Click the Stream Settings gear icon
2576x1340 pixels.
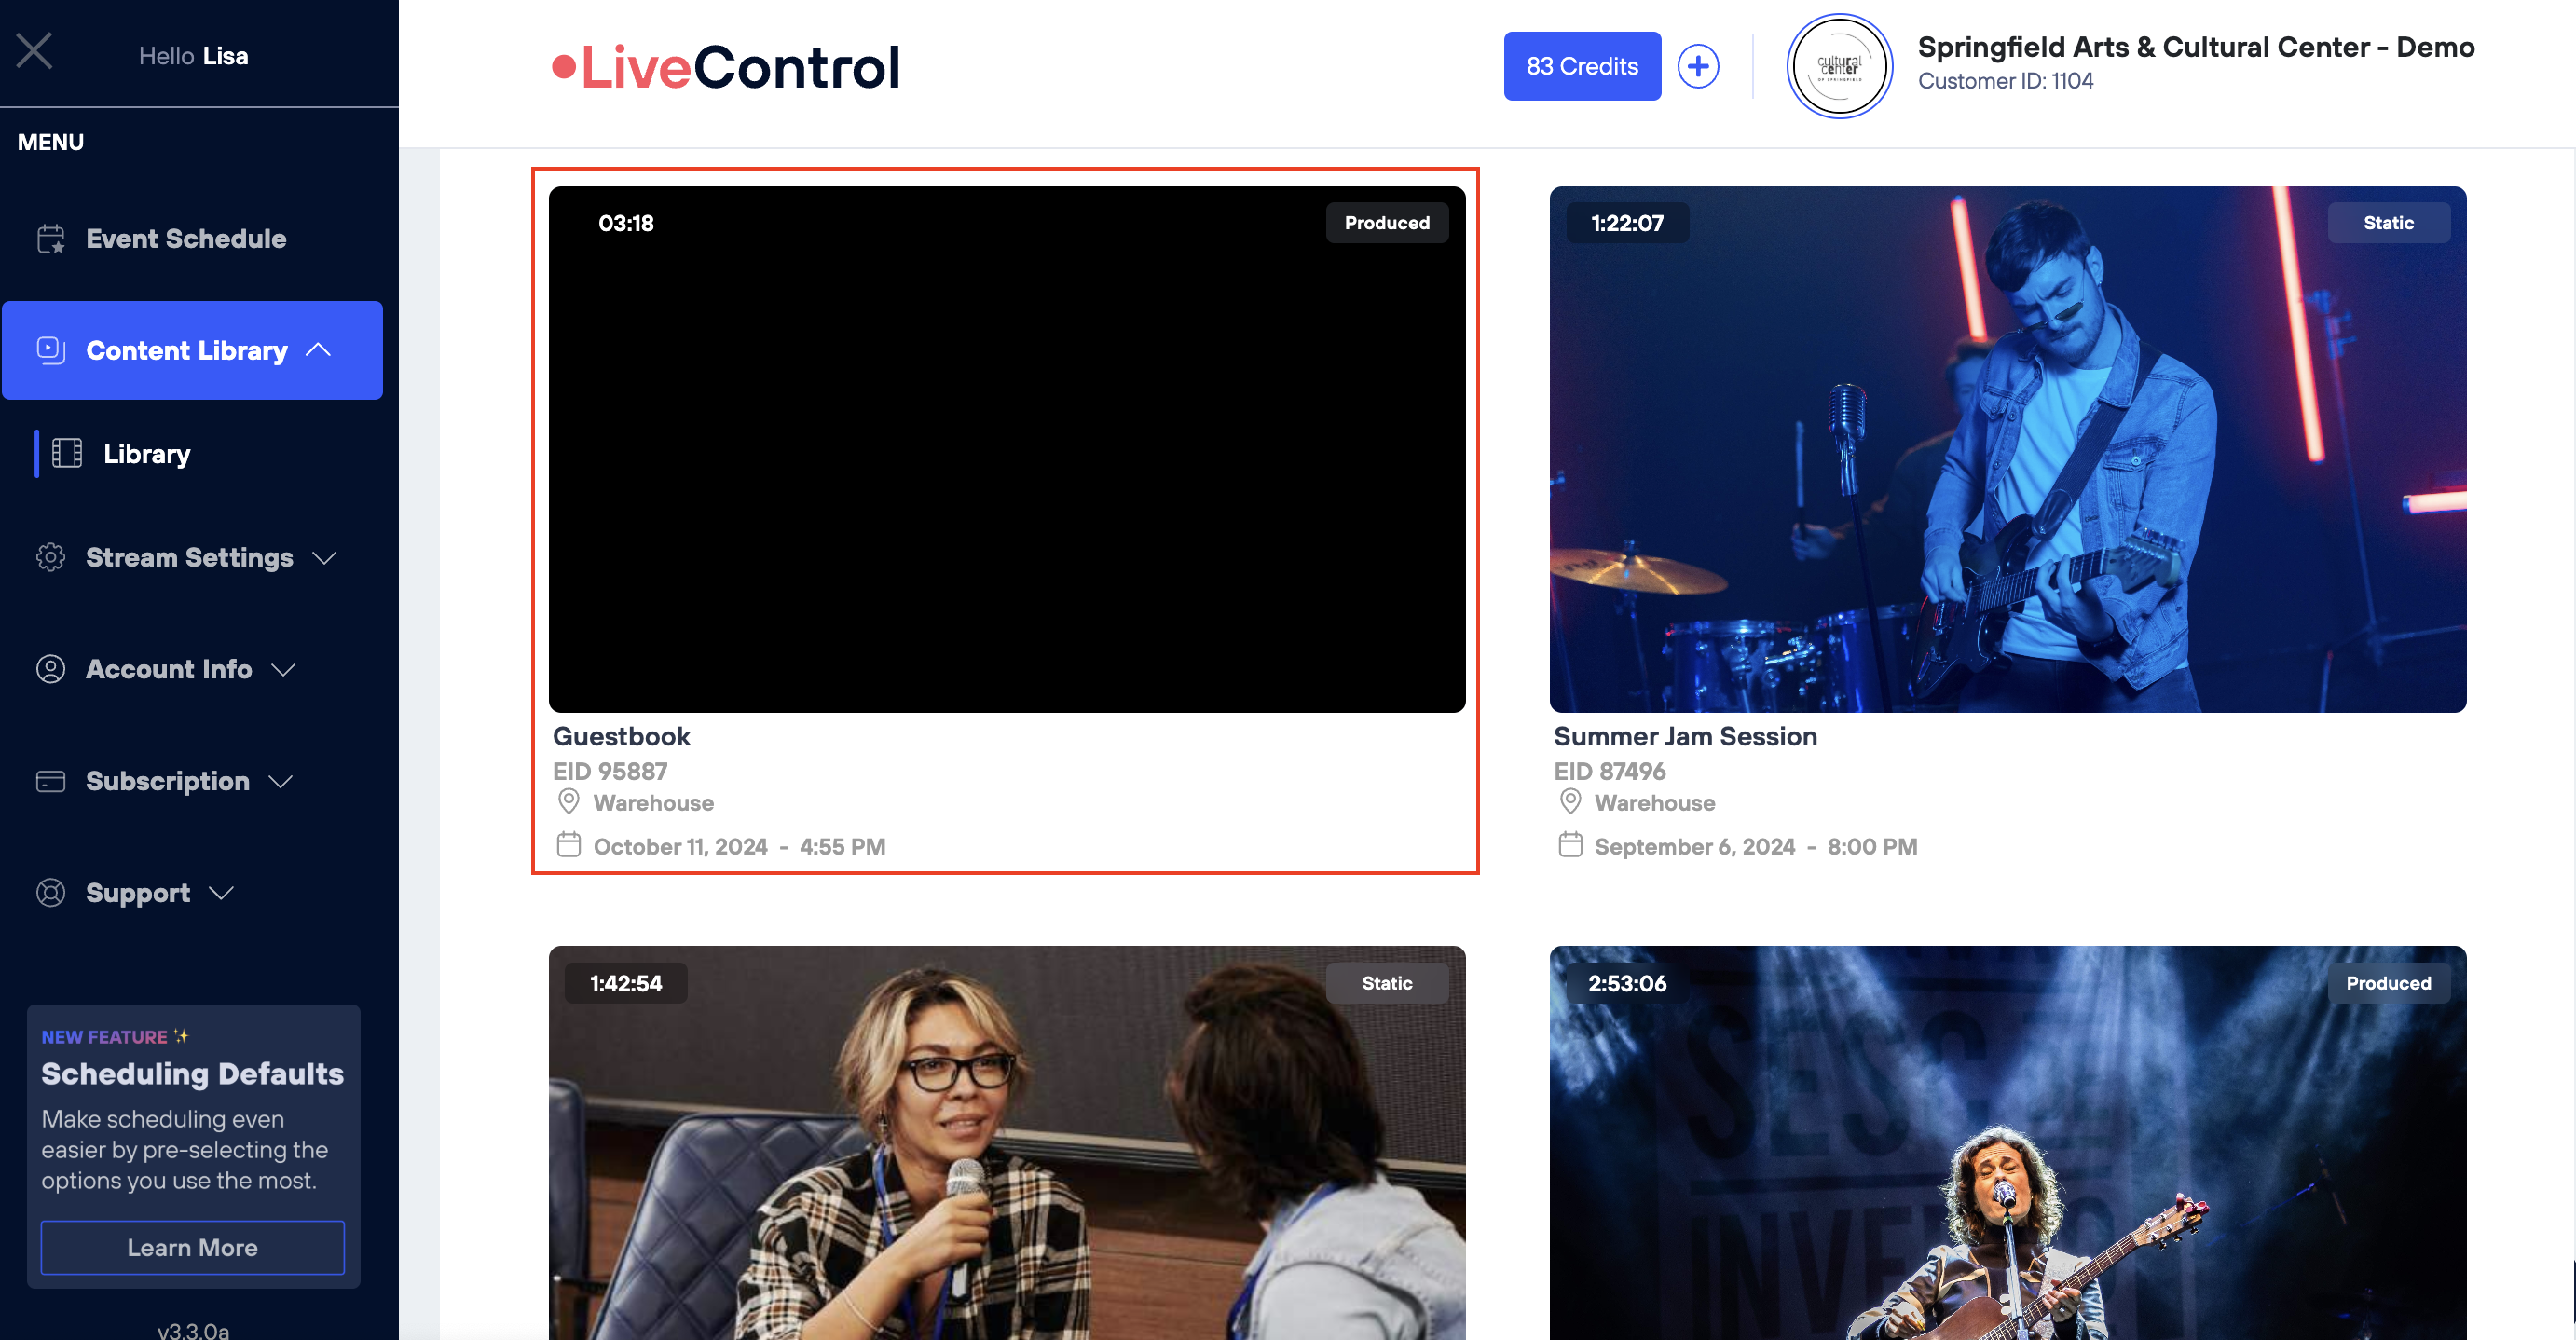click(51, 557)
